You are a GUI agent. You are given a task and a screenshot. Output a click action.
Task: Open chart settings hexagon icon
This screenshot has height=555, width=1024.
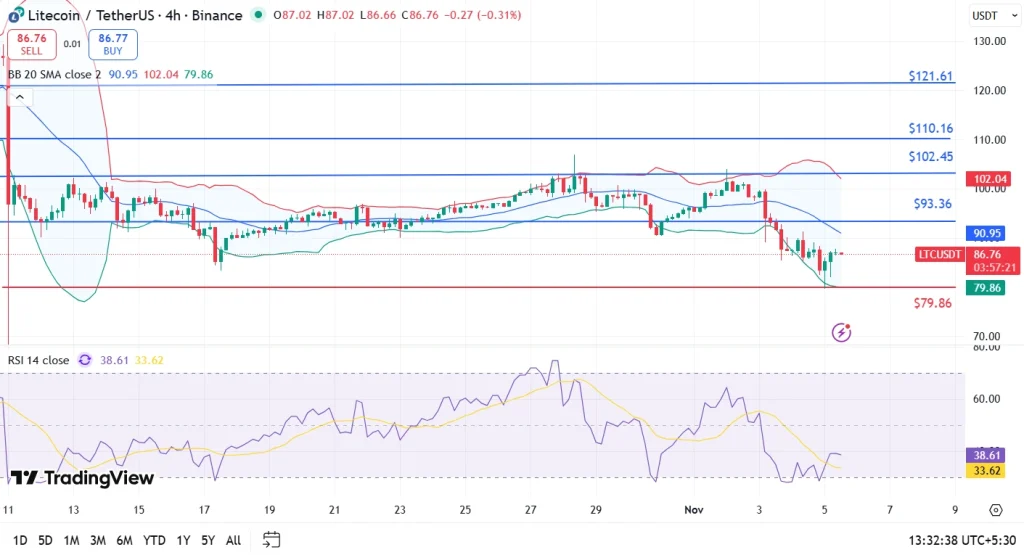[995, 511]
